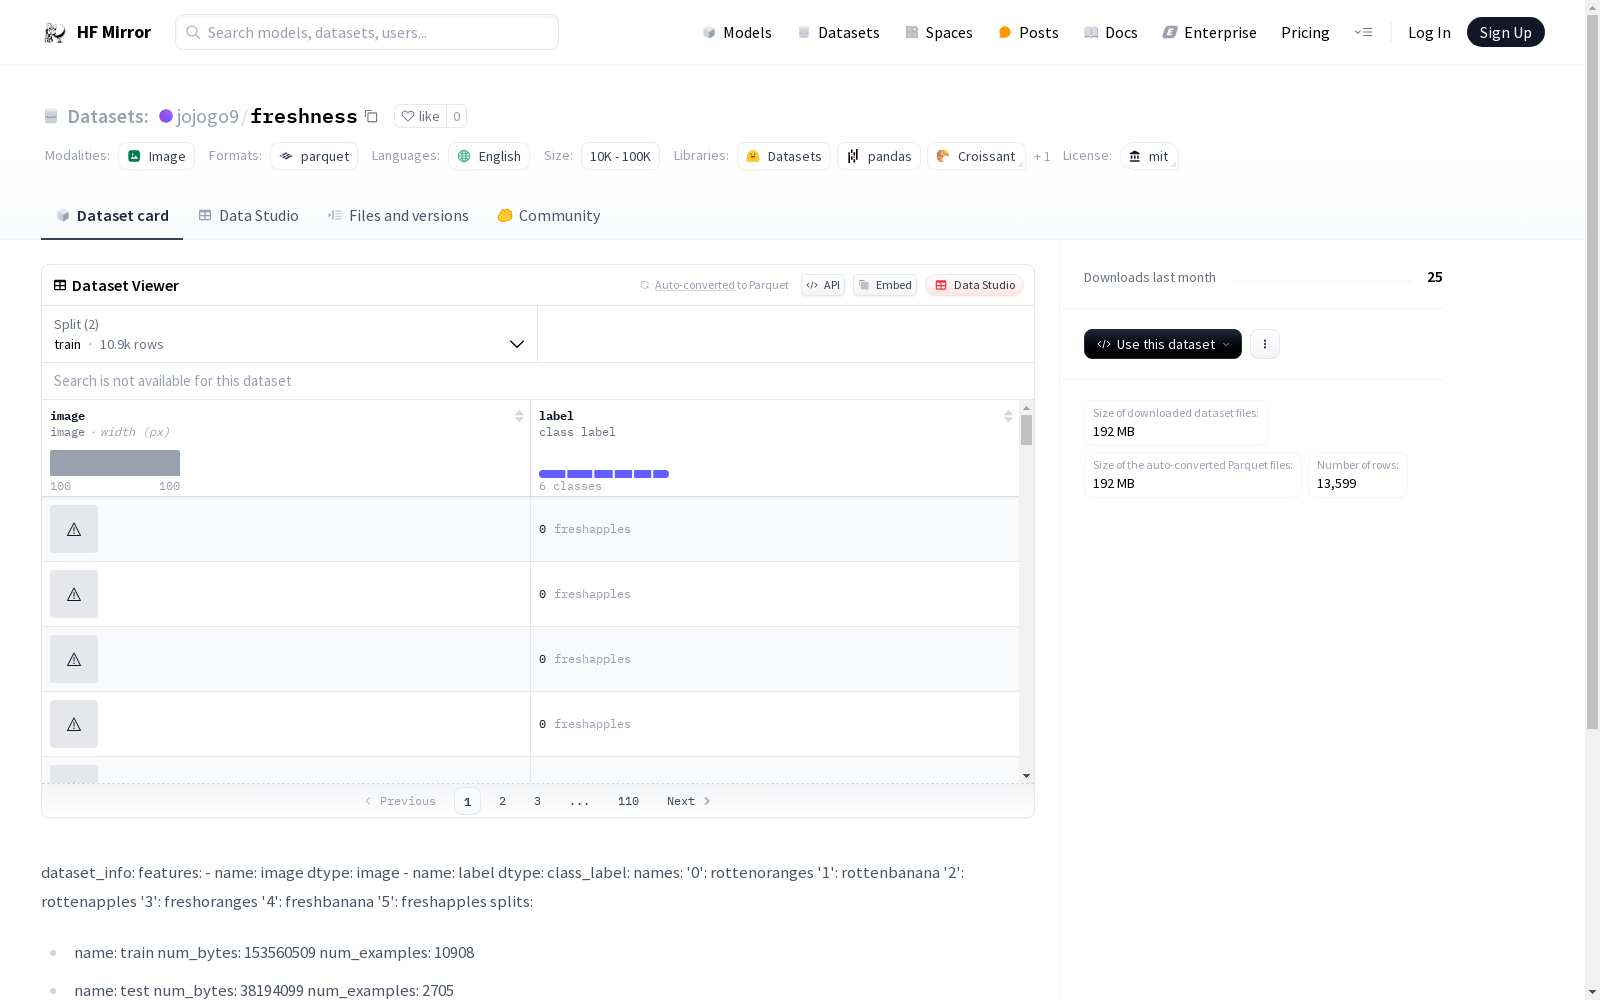This screenshot has height=1000, width=1600.
Task: Open the Use this dataset dropdown
Action: [1163, 344]
